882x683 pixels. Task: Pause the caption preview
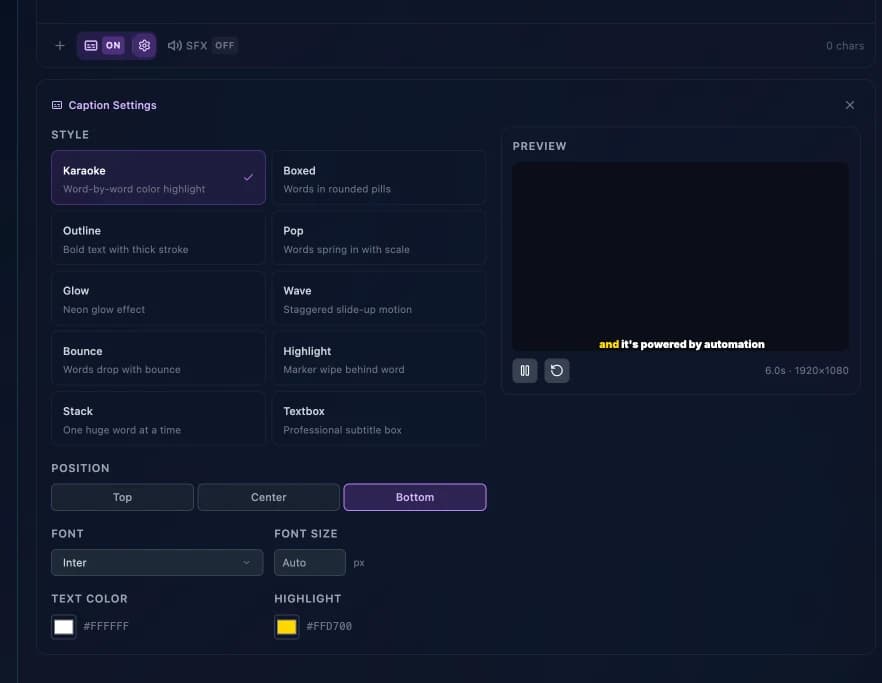(x=525, y=371)
